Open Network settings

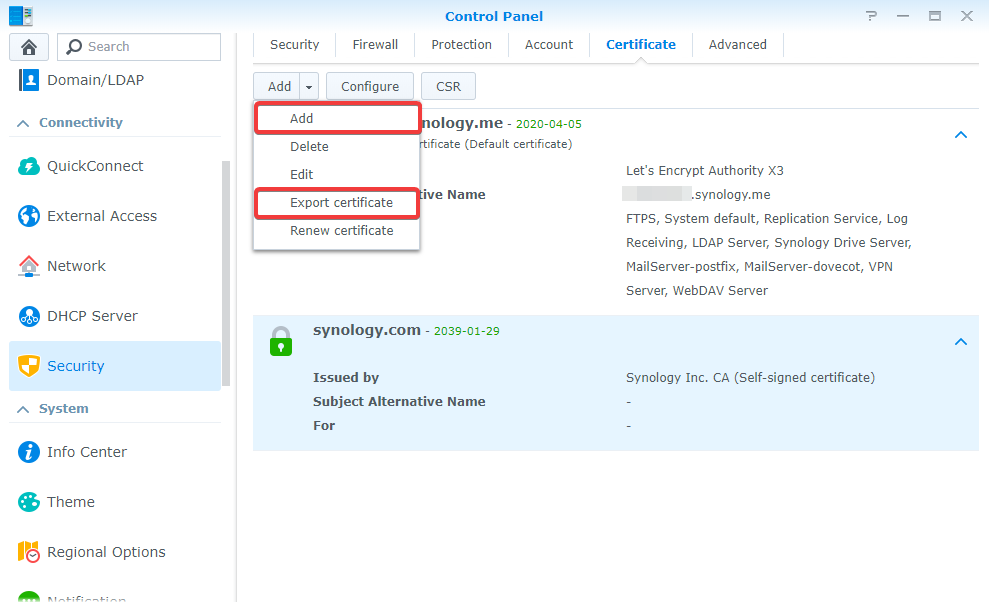click(x=76, y=266)
